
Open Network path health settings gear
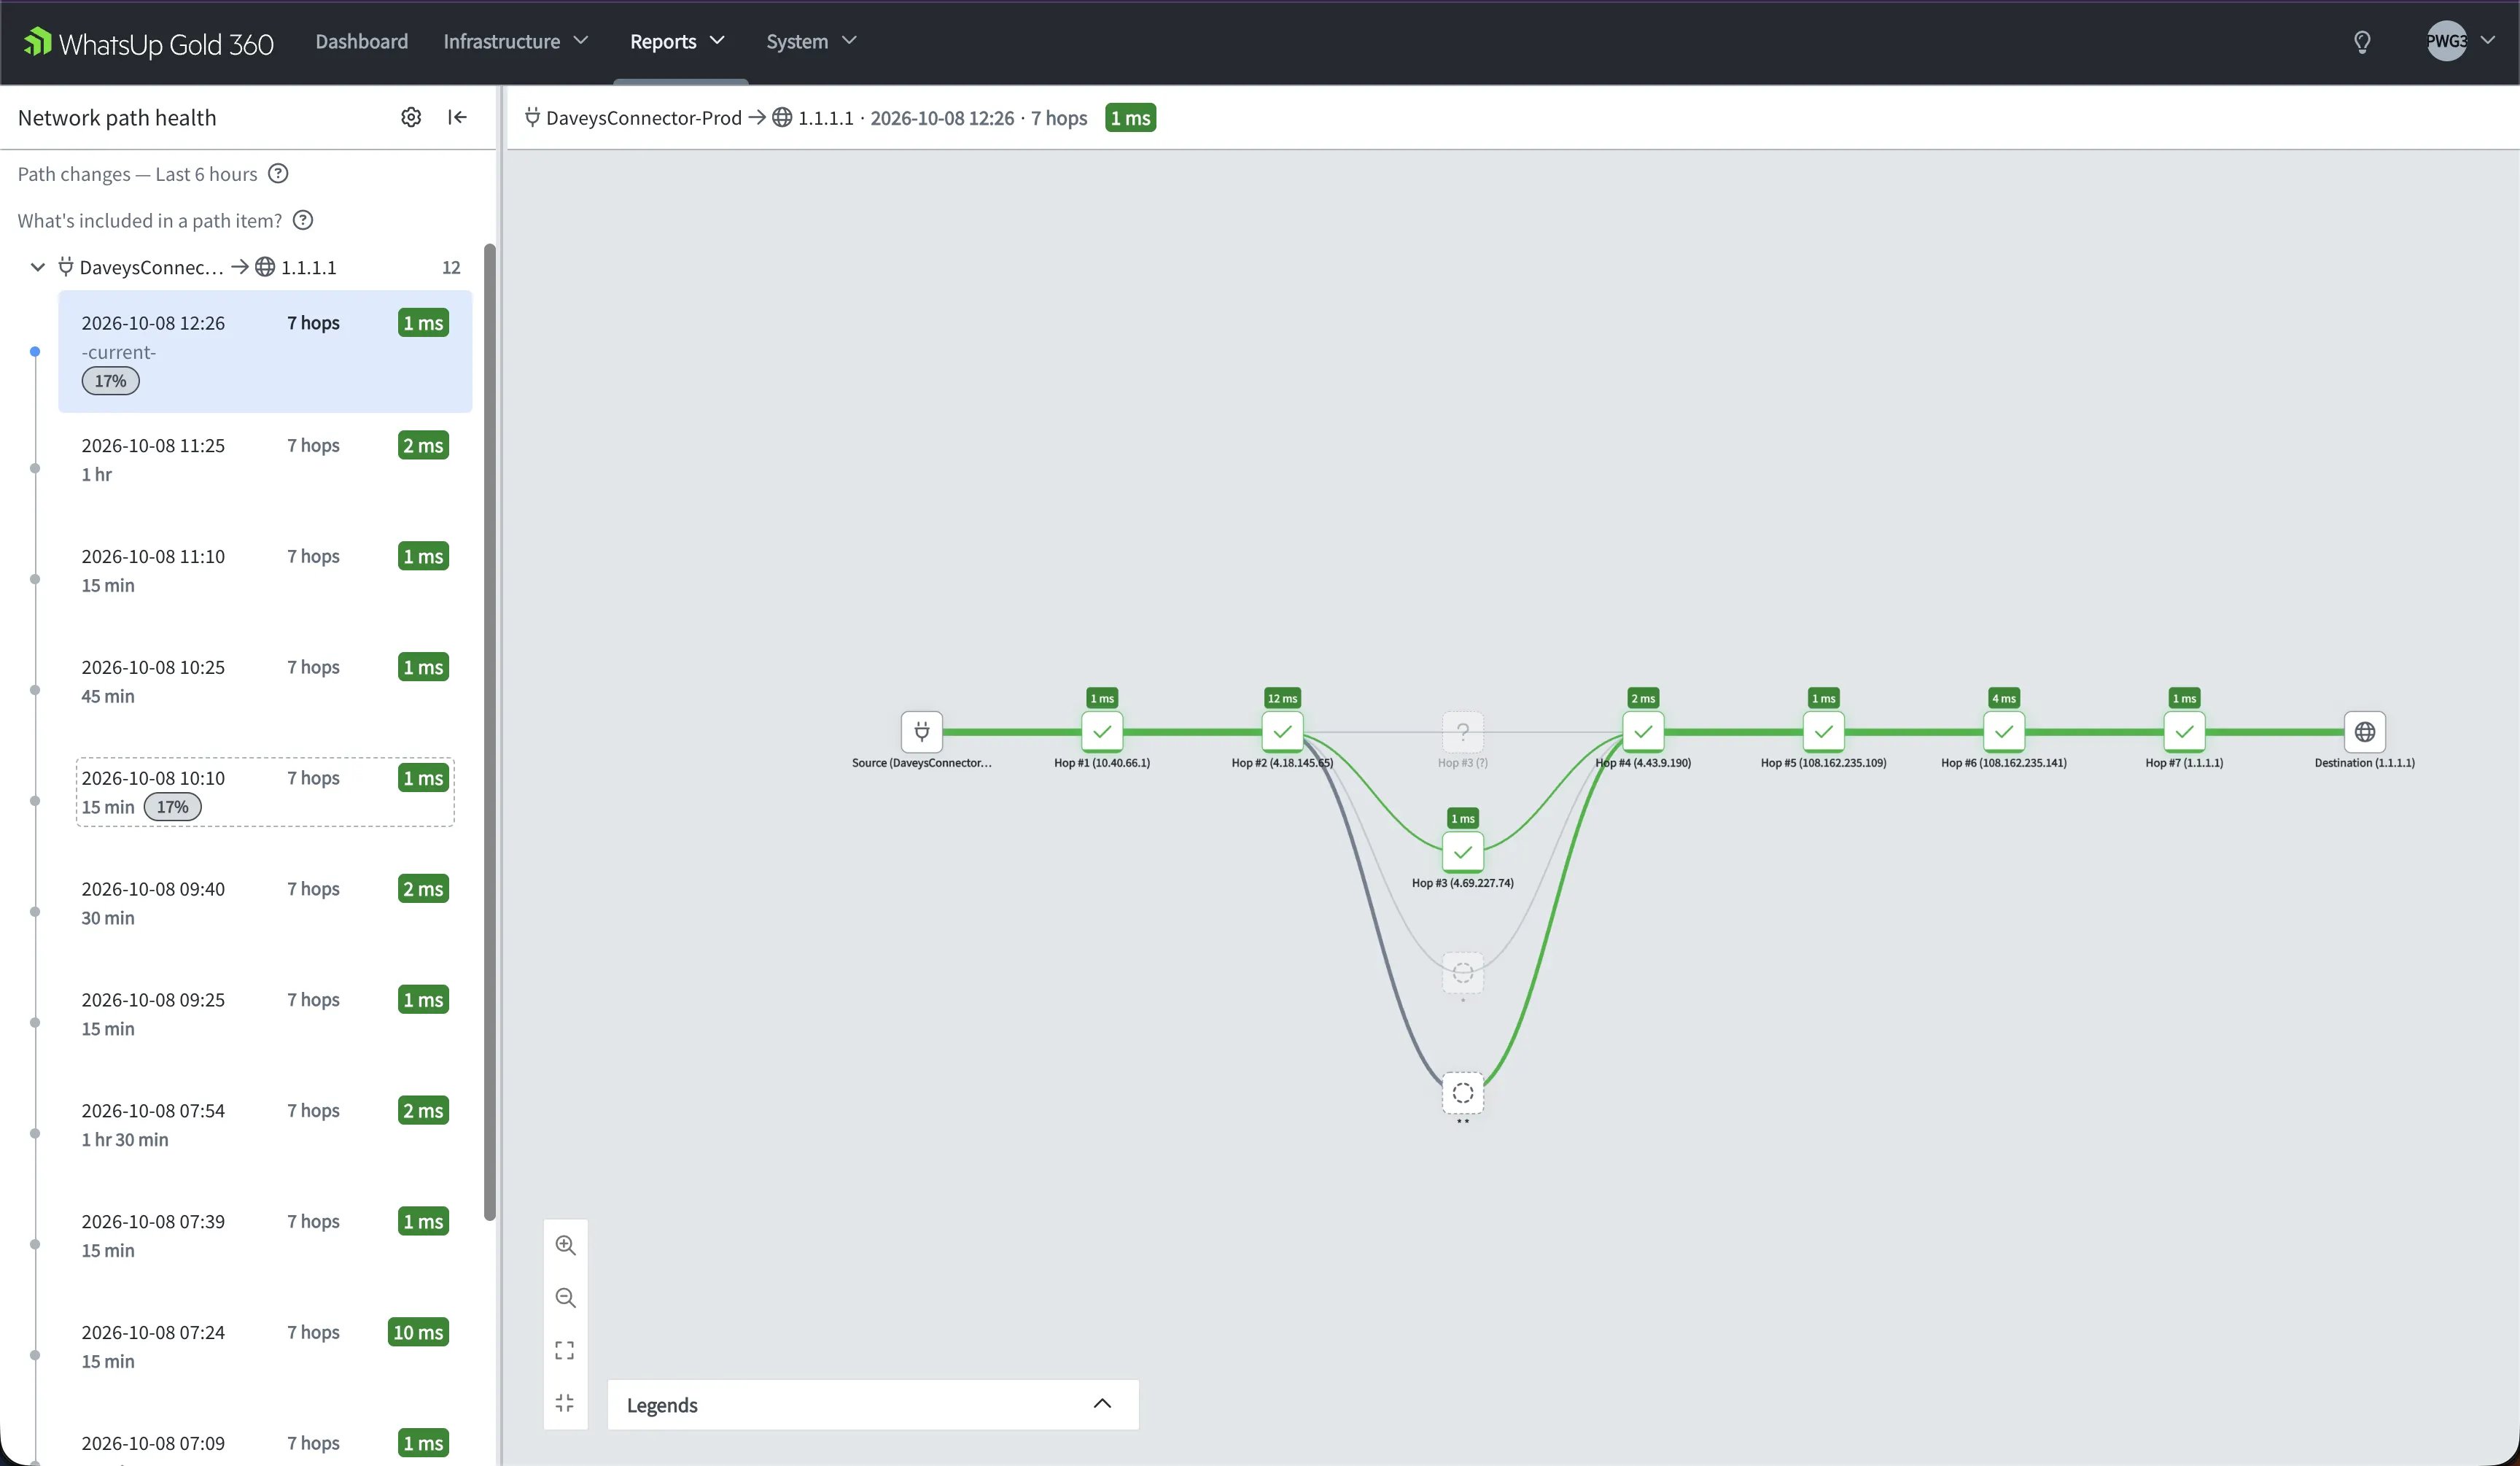pyautogui.click(x=411, y=117)
